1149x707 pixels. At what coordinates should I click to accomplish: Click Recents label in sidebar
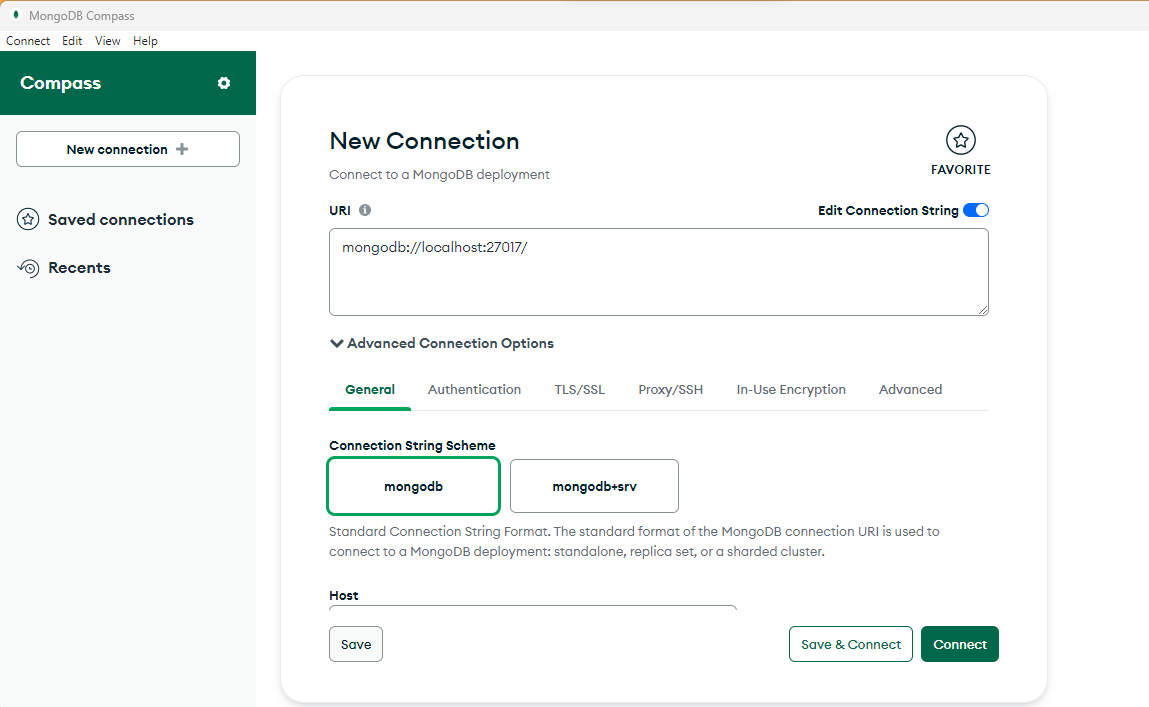coord(79,268)
